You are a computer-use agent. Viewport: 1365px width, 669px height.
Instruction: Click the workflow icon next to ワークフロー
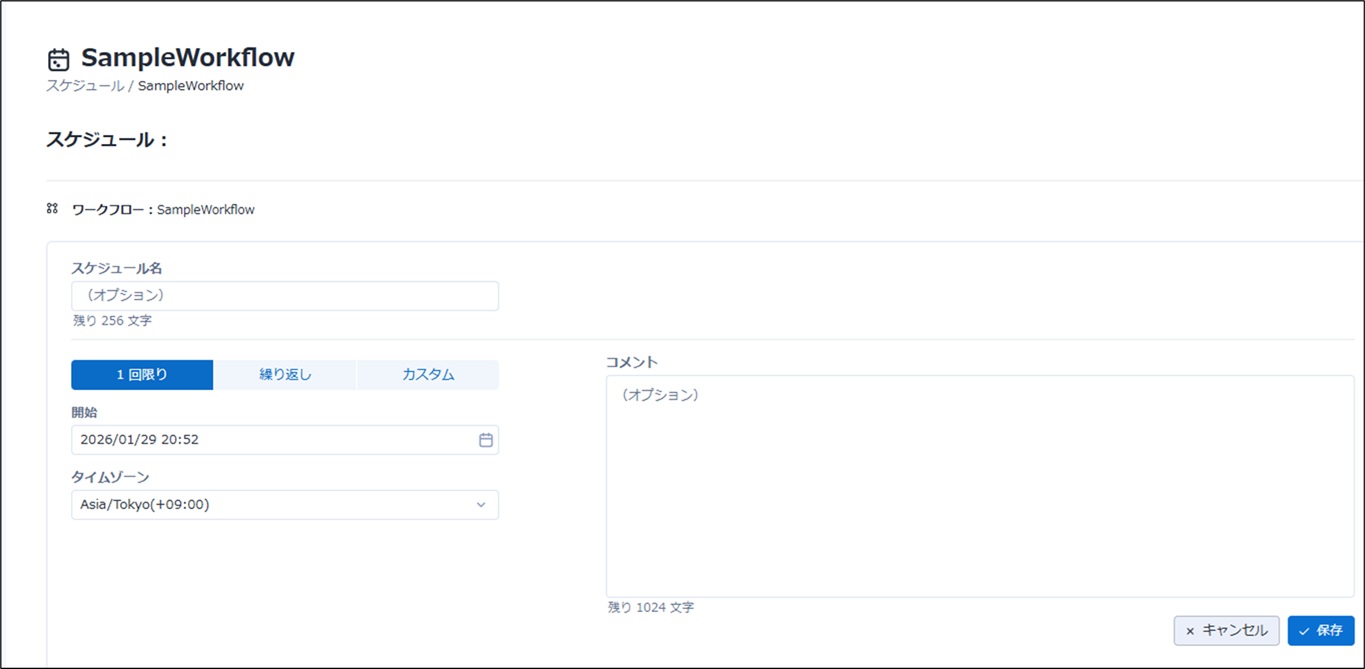52,209
